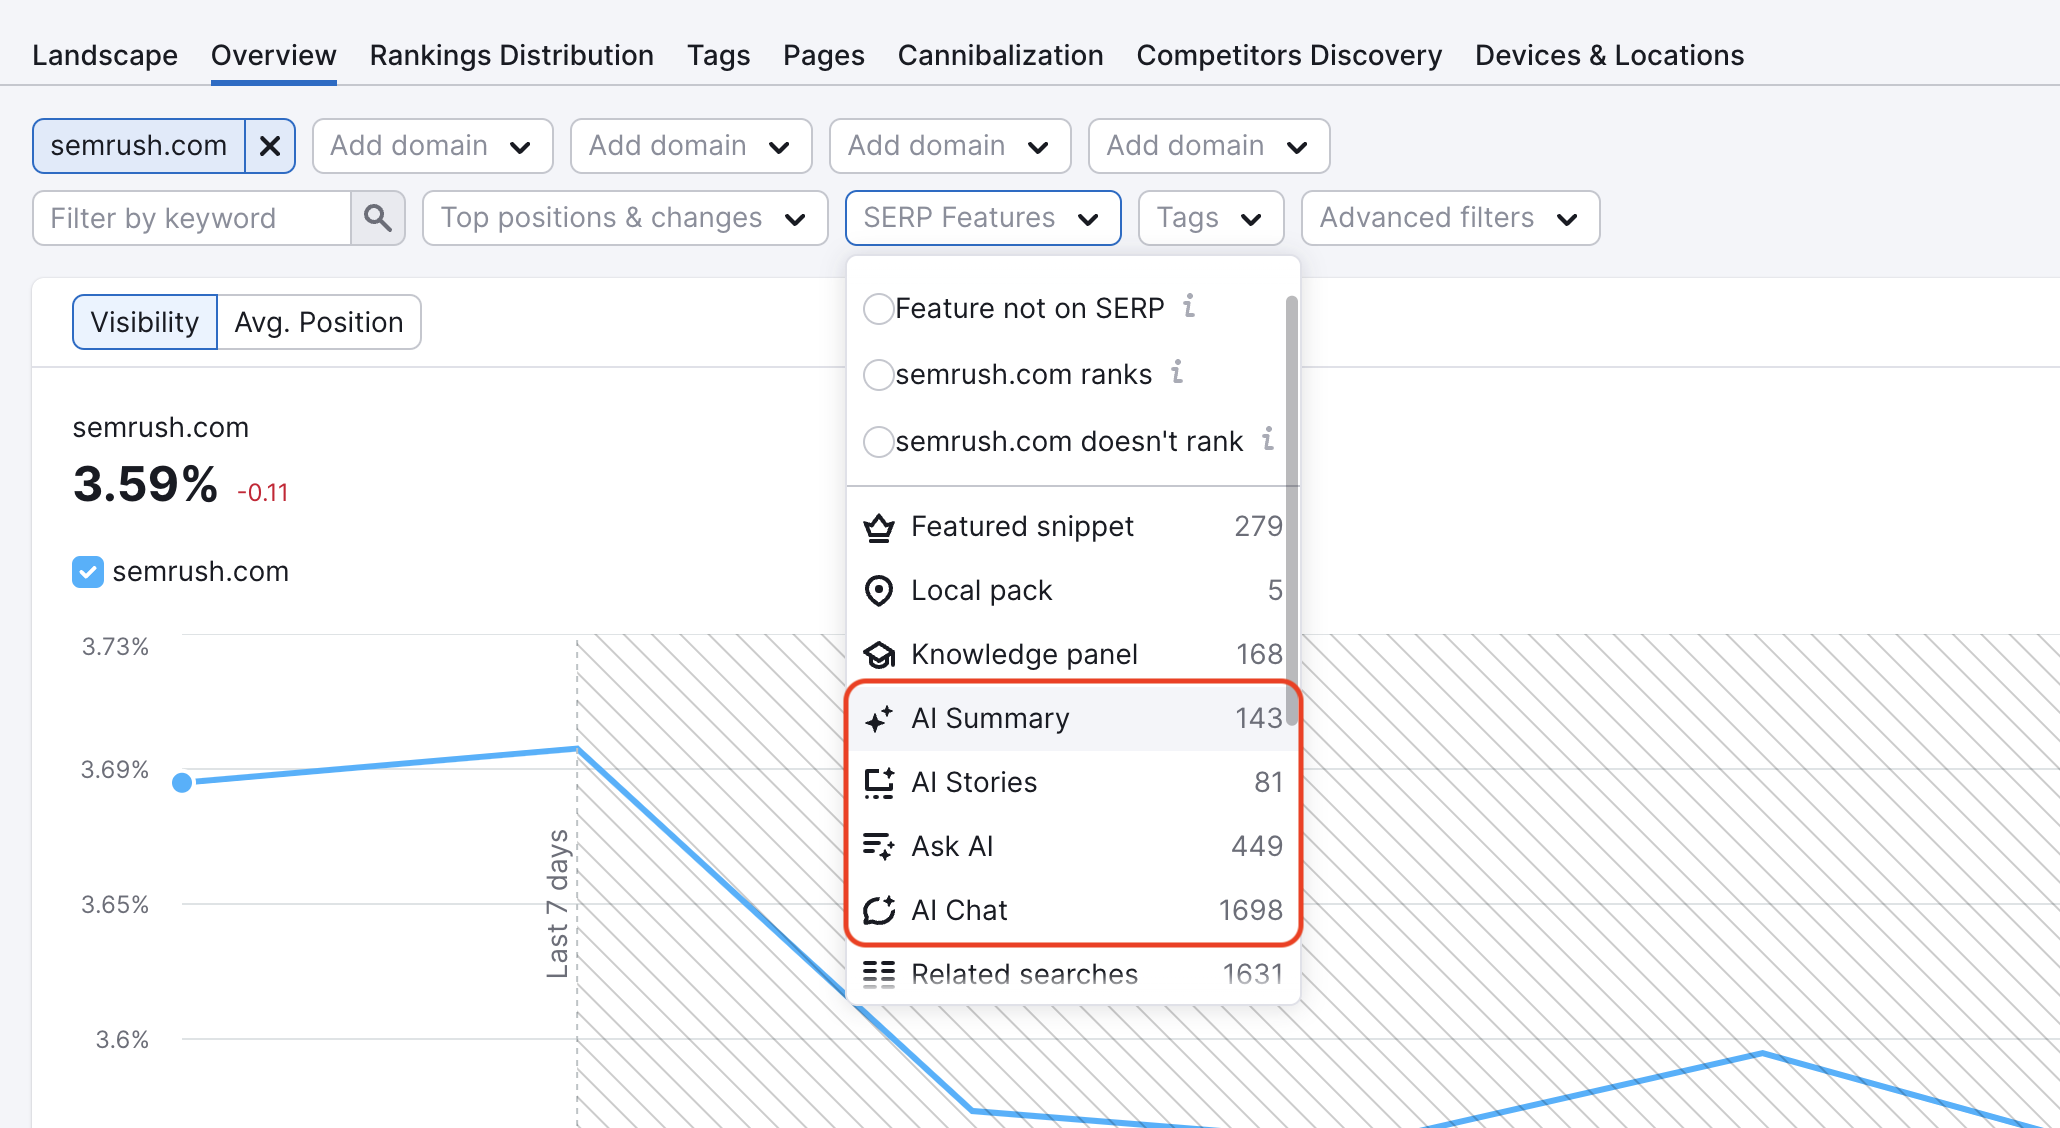This screenshot has height=1128, width=2060.
Task: Choose Ask AI feature filter
Action: 1071,847
